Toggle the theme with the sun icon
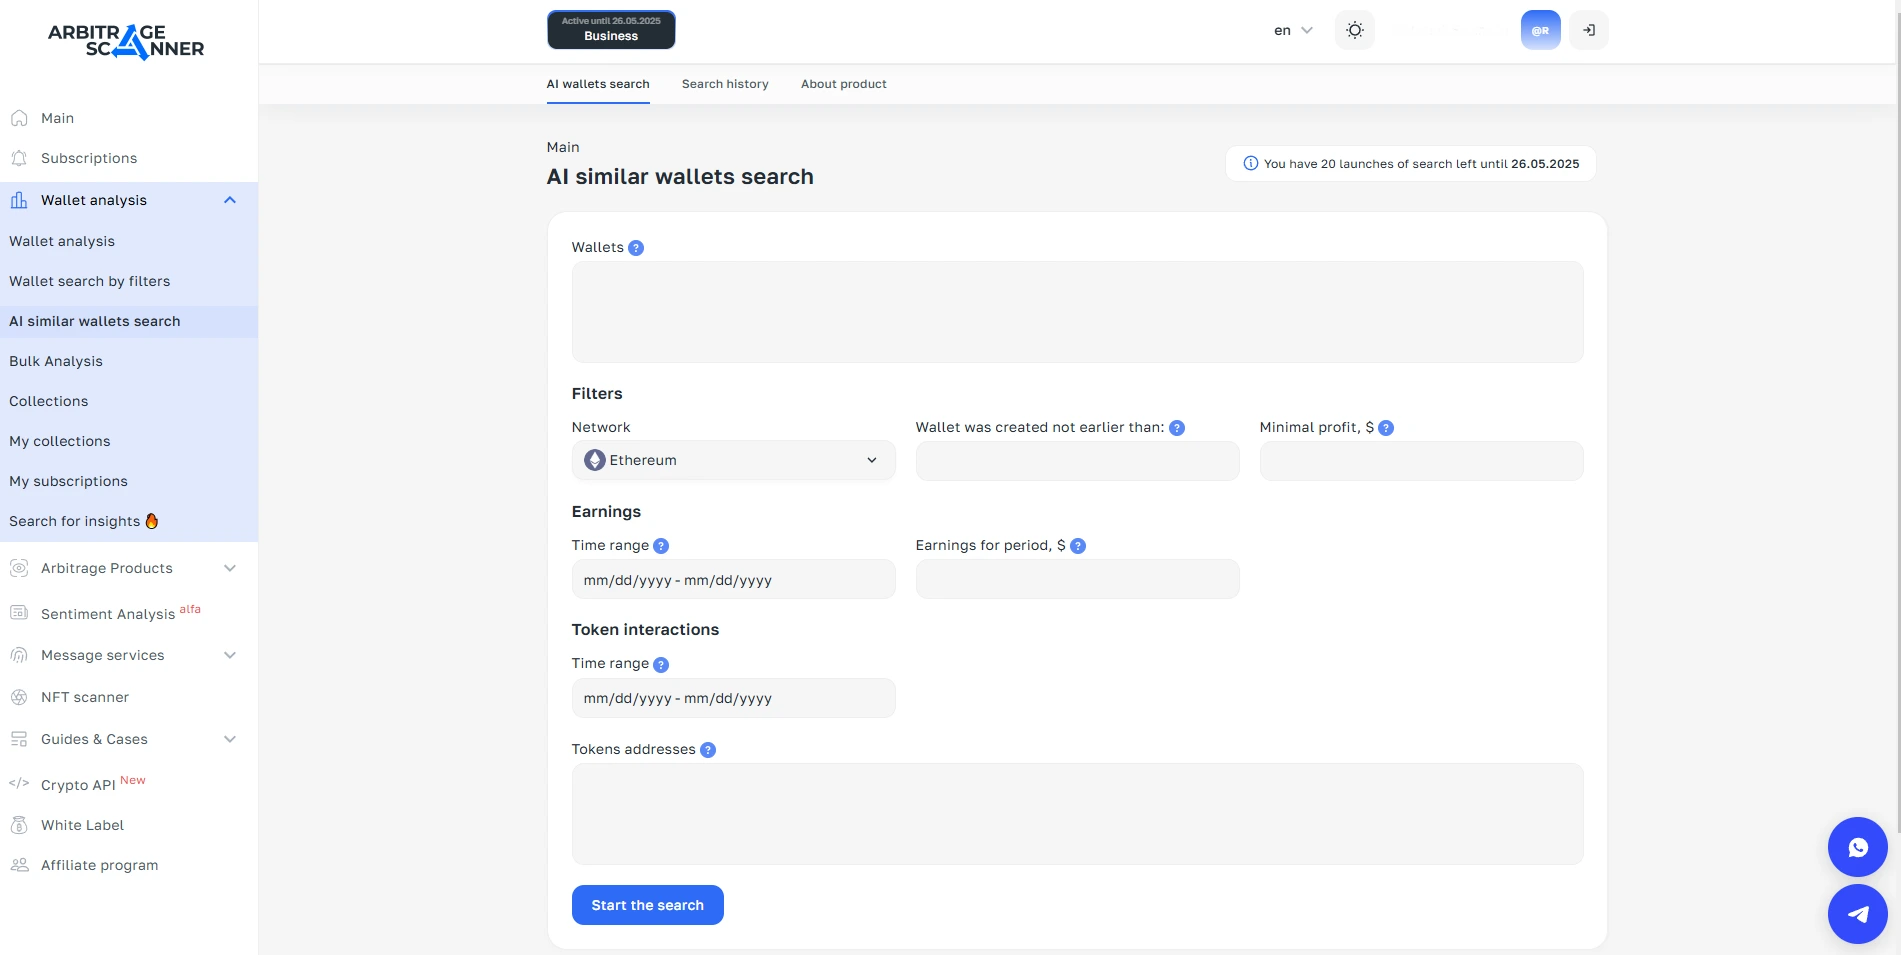The height and width of the screenshot is (955, 1901). pyautogui.click(x=1354, y=30)
